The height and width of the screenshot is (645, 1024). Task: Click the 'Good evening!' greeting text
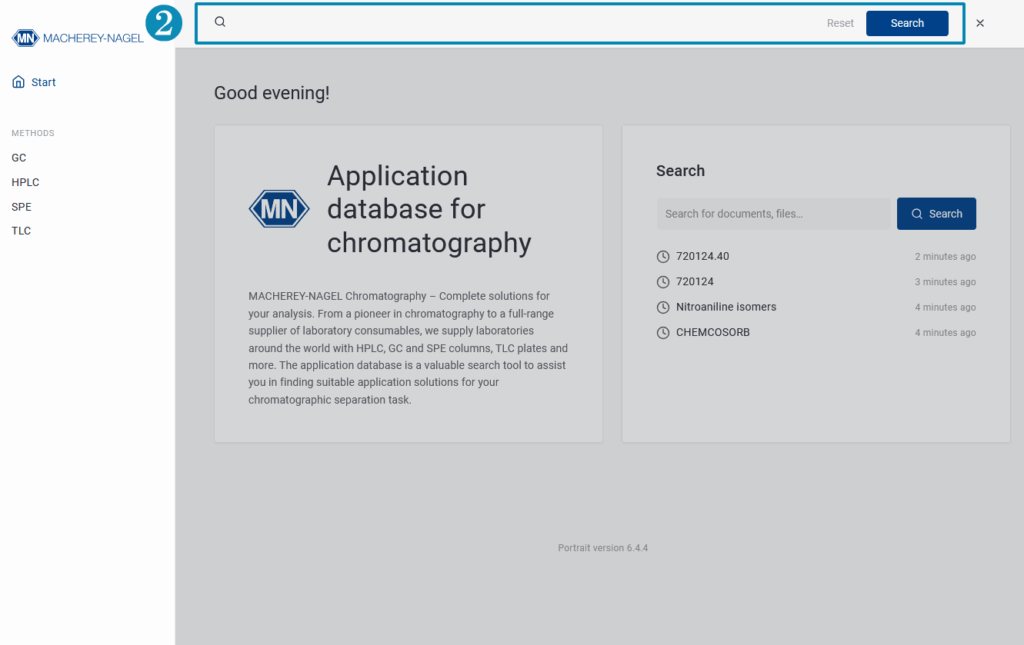click(x=272, y=93)
